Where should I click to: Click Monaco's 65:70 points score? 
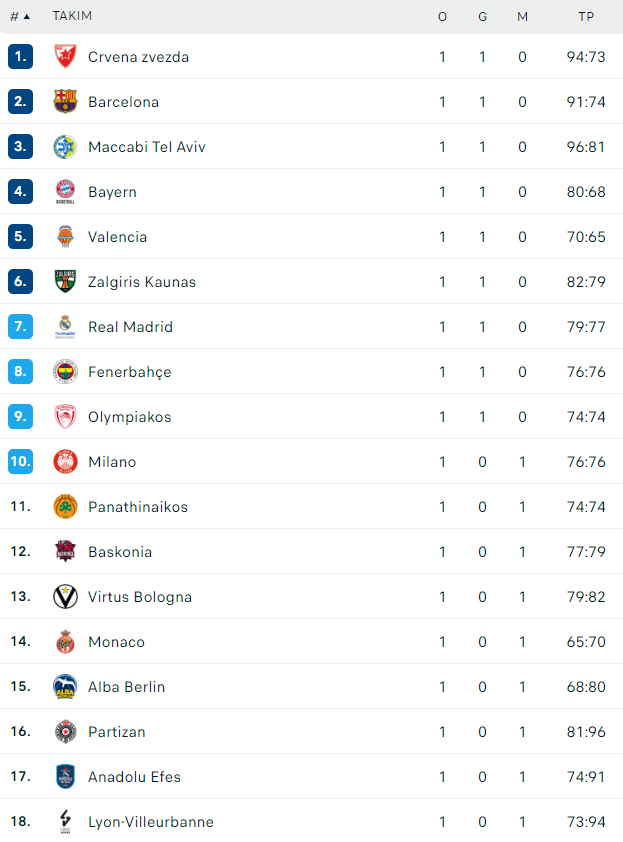pyautogui.click(x=586, y=642)
